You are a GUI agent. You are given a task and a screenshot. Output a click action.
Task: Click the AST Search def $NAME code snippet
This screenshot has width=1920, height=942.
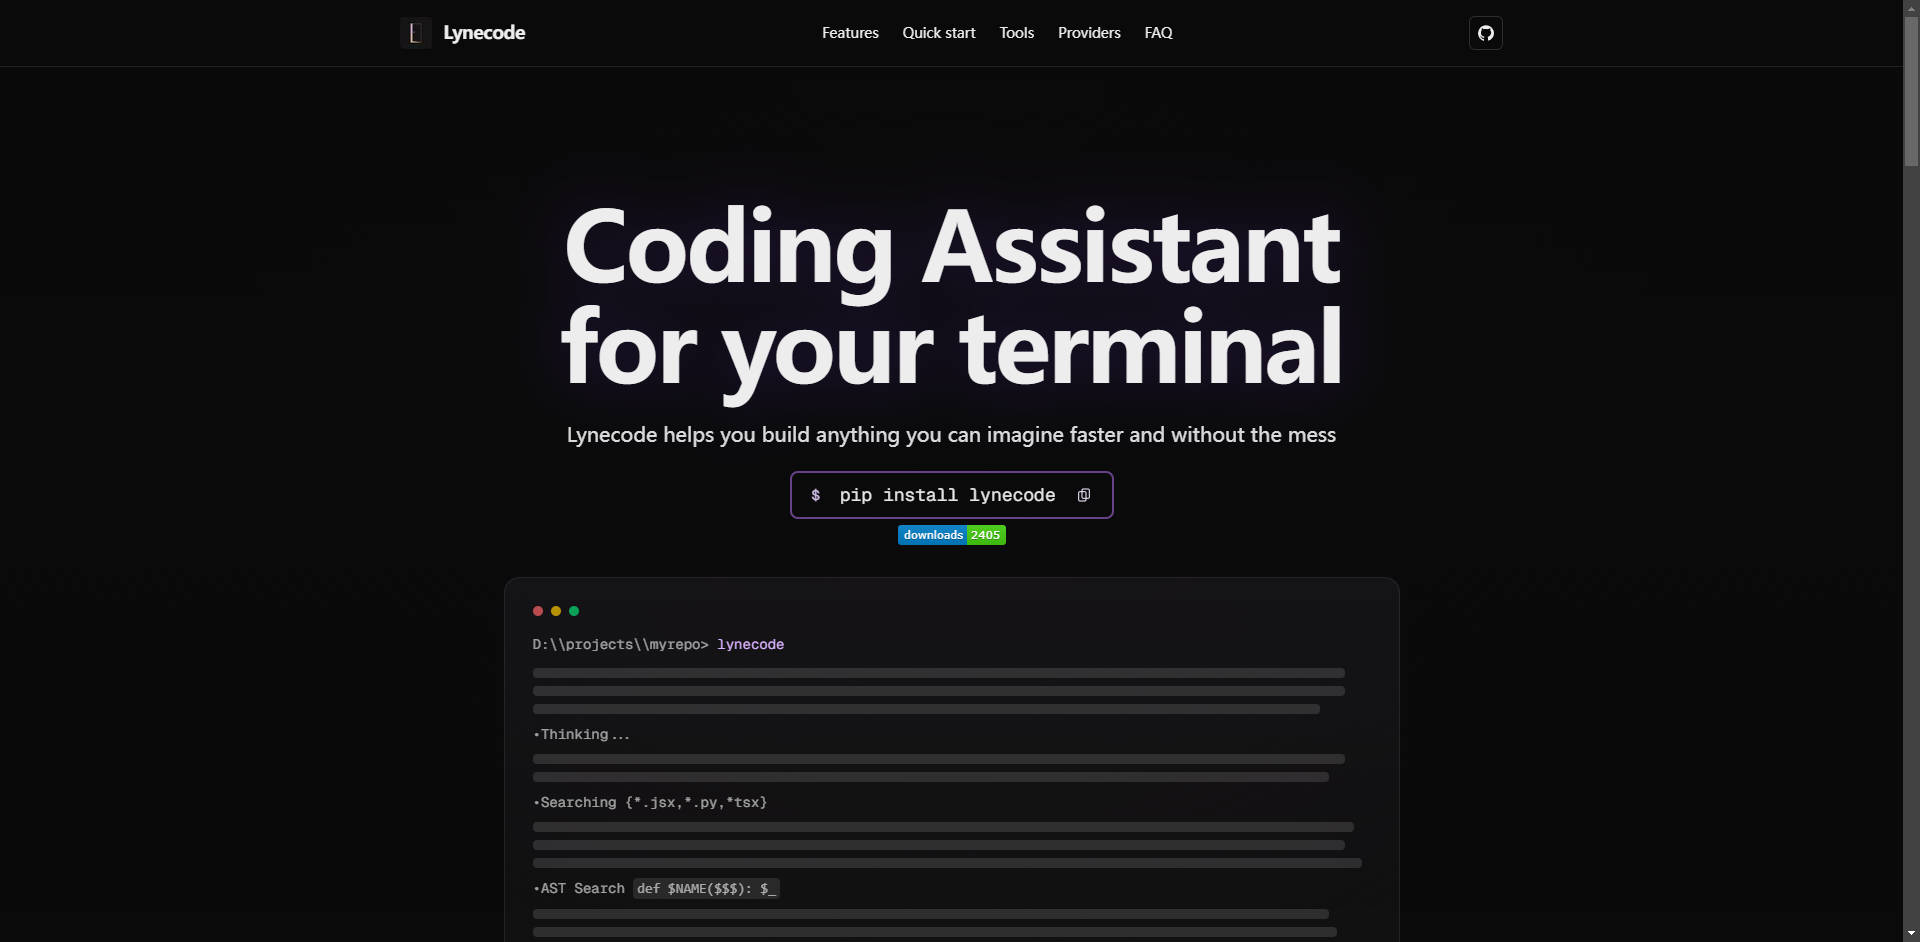[x=706, y=888]
